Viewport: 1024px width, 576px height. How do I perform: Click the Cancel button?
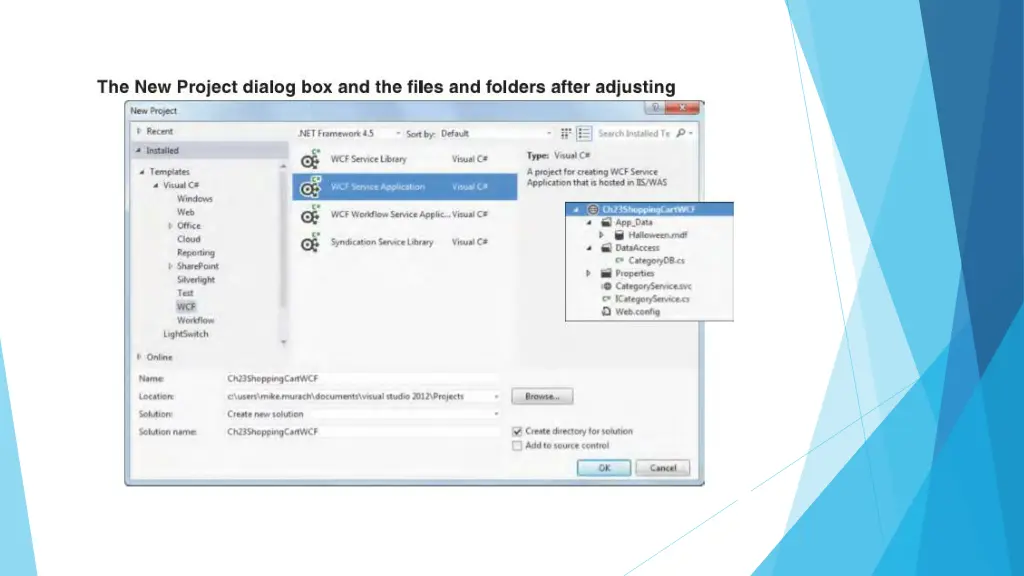point(663,468)
